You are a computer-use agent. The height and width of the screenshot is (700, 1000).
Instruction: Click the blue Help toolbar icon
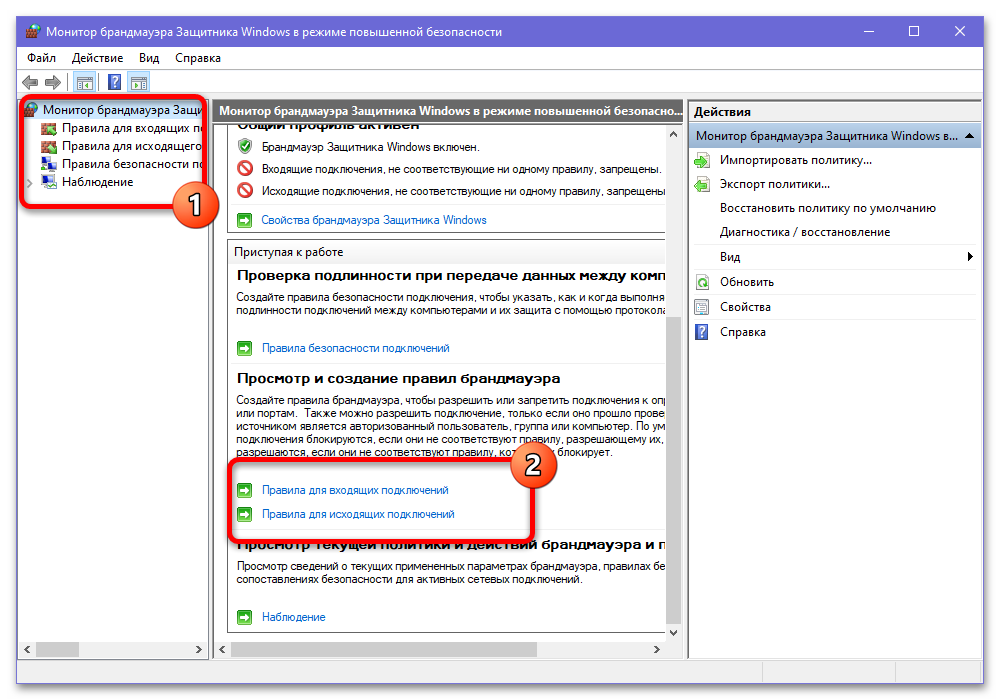pos(114,82)
